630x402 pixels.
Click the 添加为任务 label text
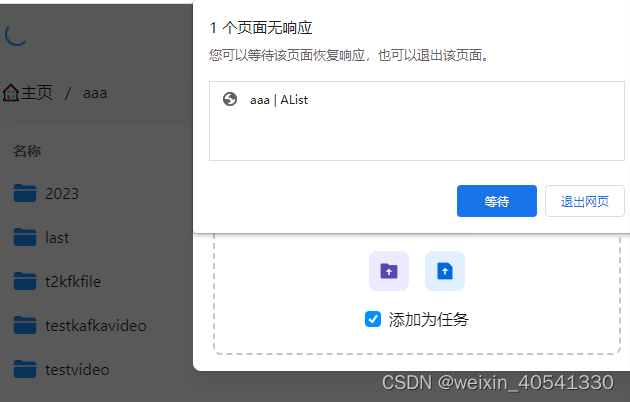pos(428,320)
